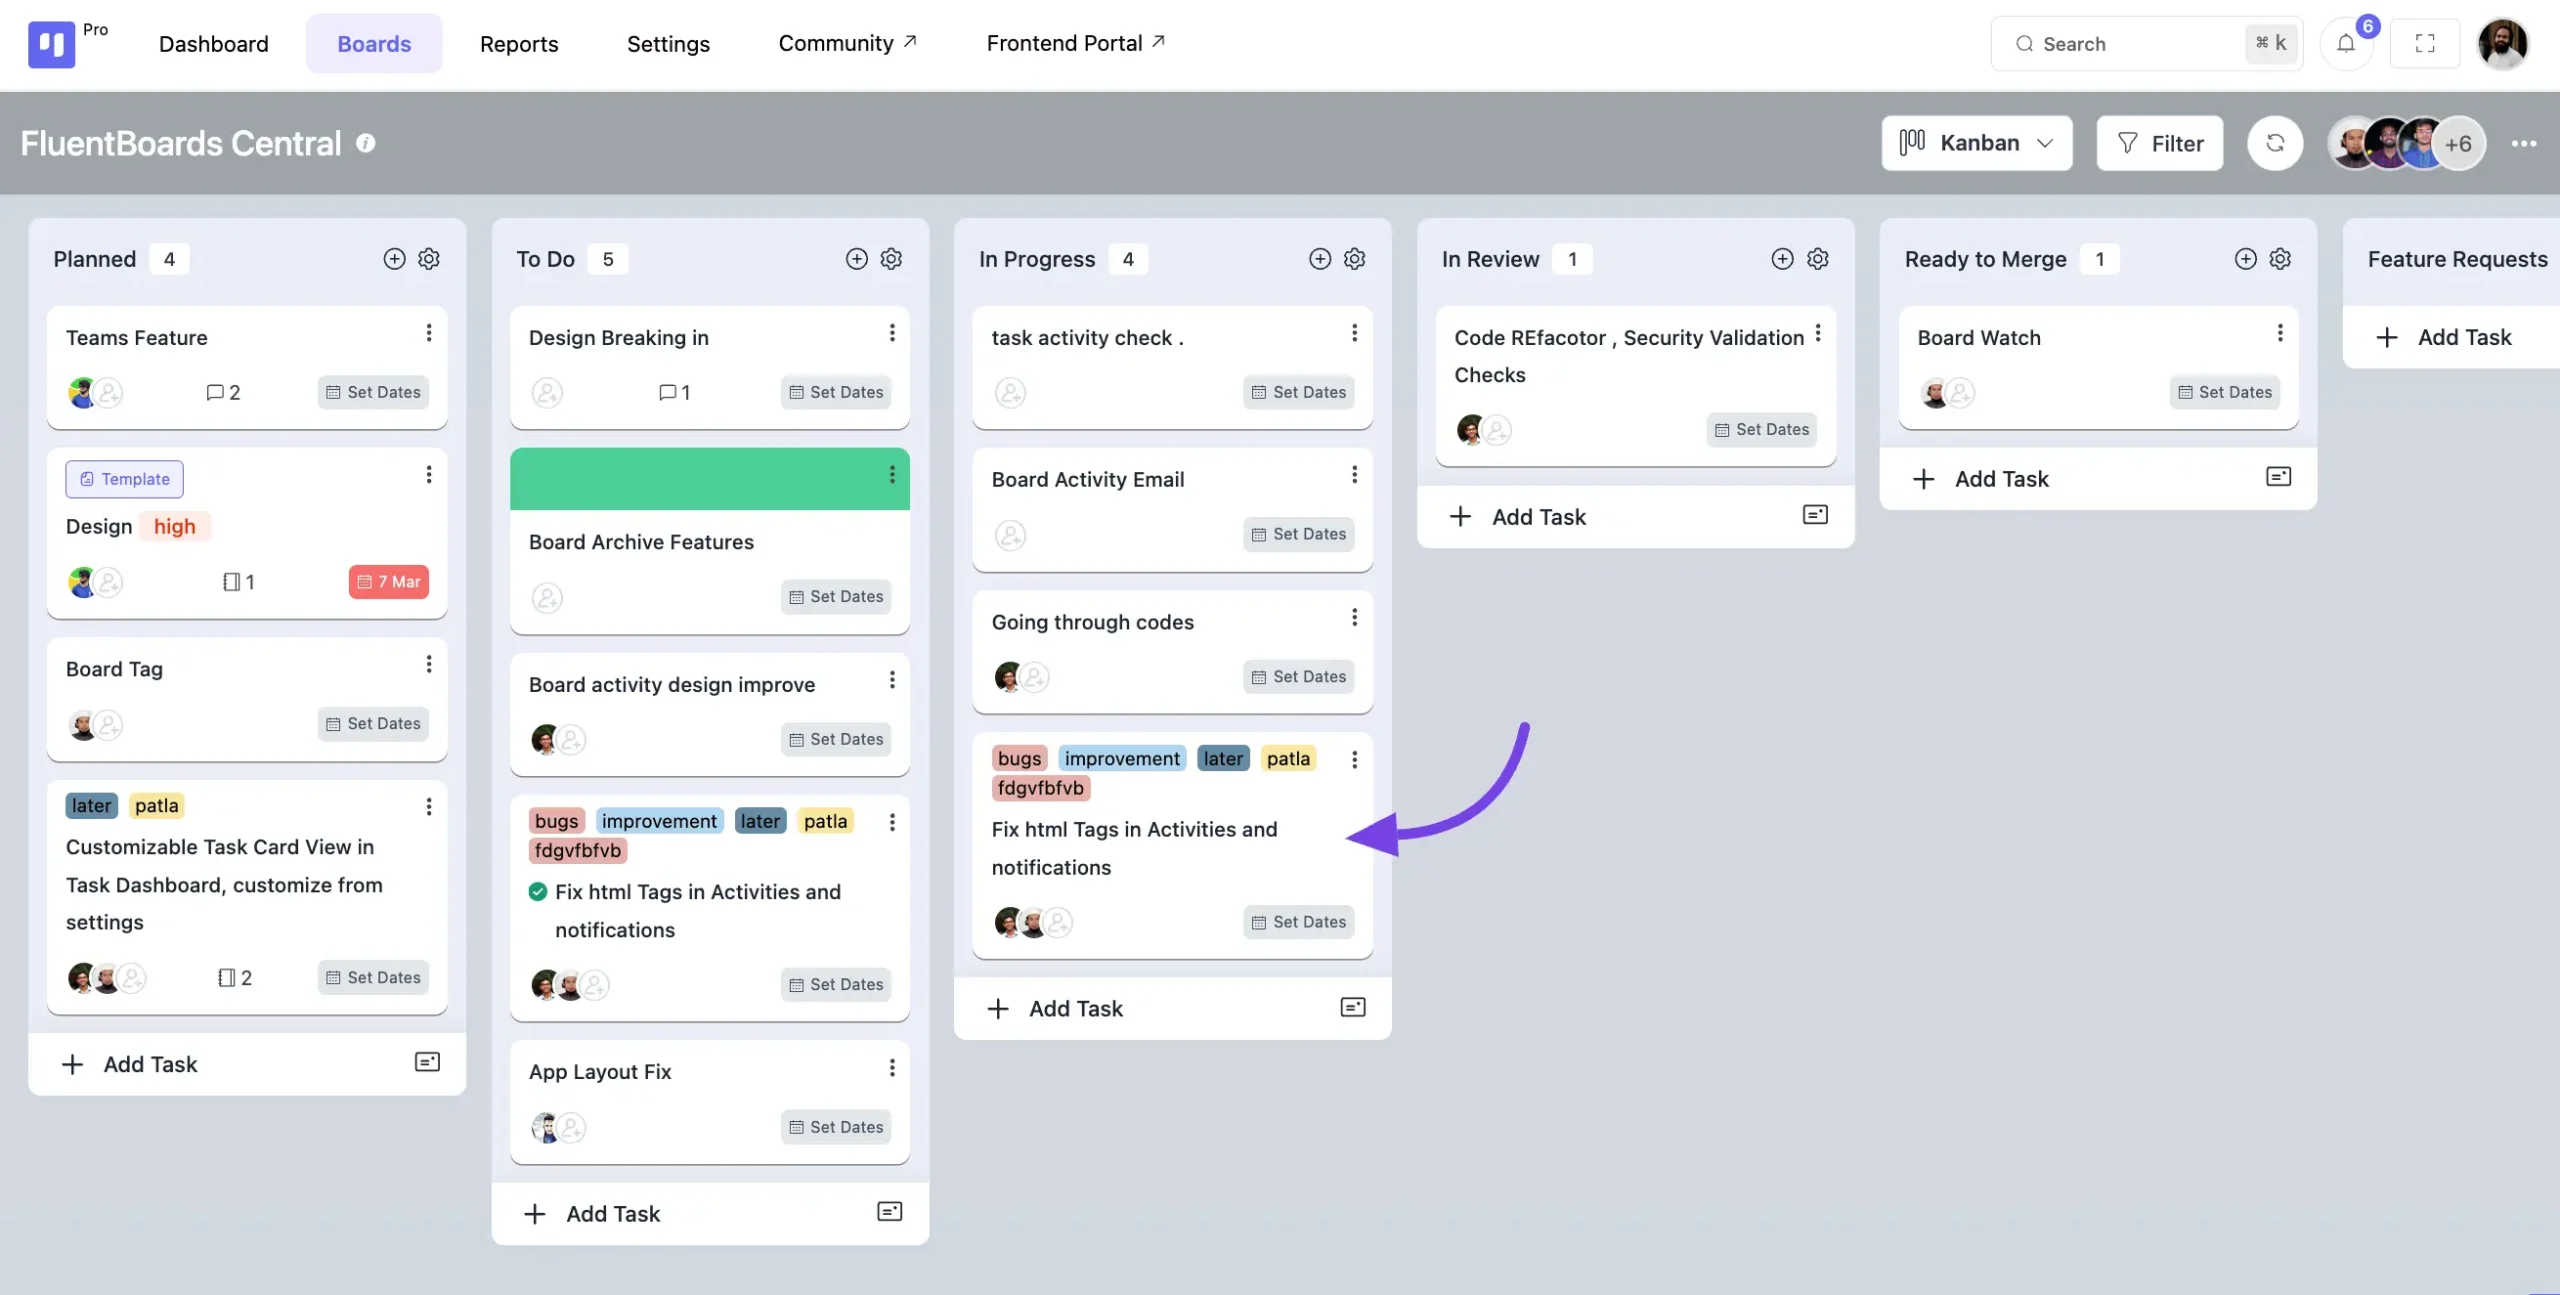Viewport: 2560px width, 1295px height.
Task: Open board info icon next to FluentBoards Central
Action: pos(366,143)
